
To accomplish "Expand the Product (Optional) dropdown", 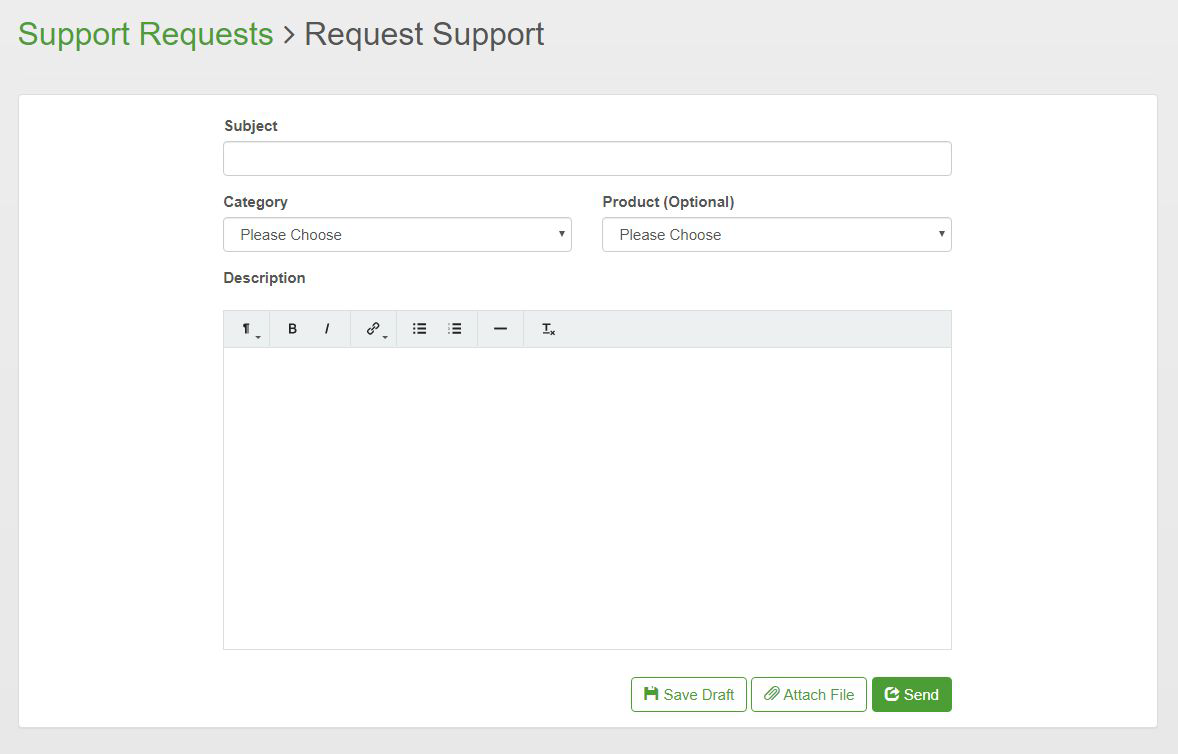I will 776,235.
